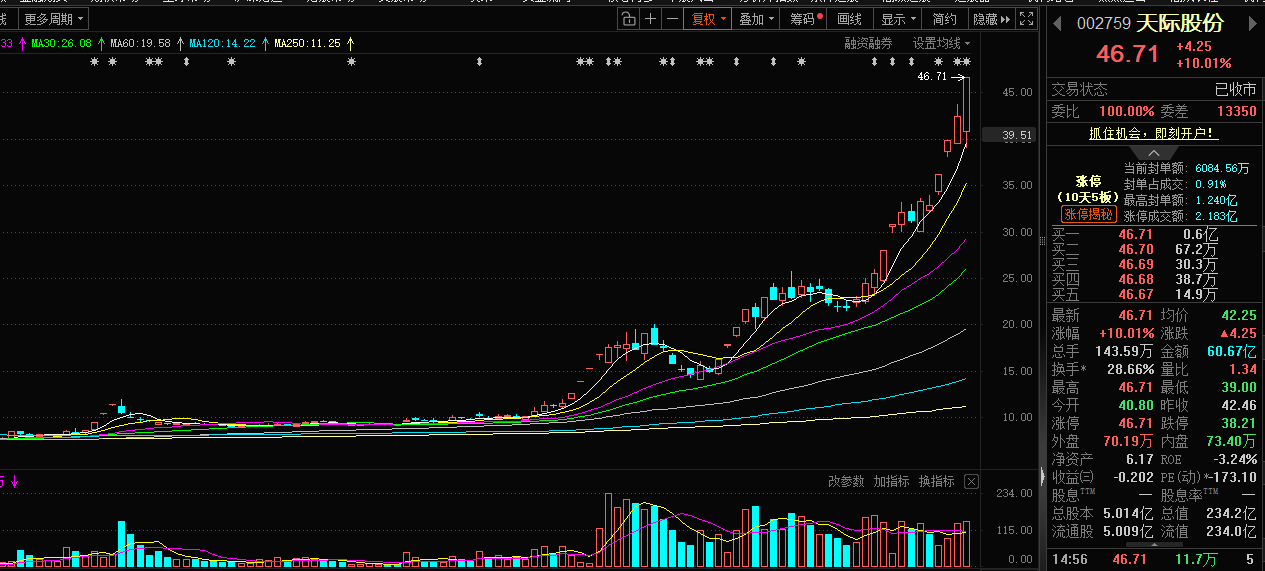
Task: Open the 更多周期 period dropdown
Action: pos(54,19)
